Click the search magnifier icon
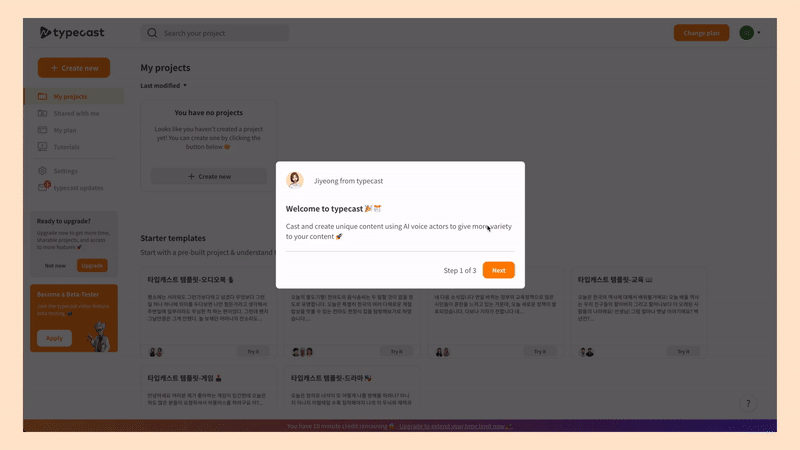800x450 pixels. 152,33
